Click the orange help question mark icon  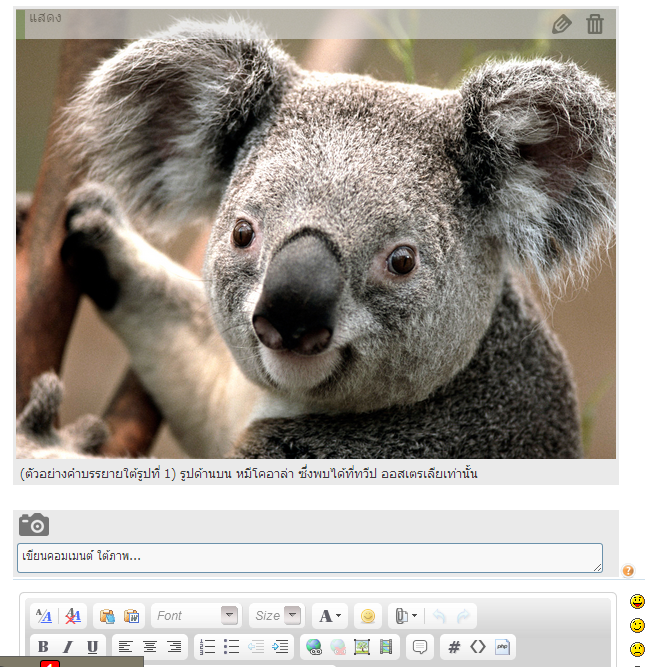(x=628, y=570)
